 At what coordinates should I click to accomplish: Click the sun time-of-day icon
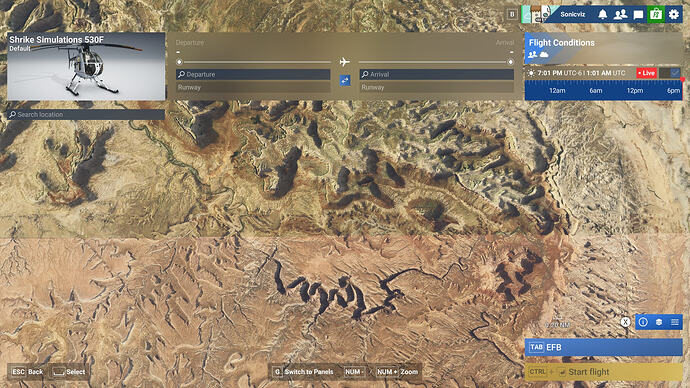tap(531, 73)
